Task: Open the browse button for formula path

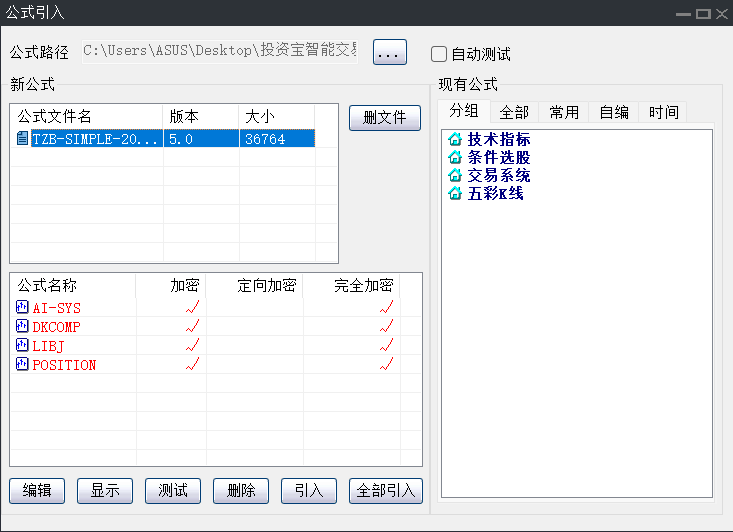Action: (390, 53)
